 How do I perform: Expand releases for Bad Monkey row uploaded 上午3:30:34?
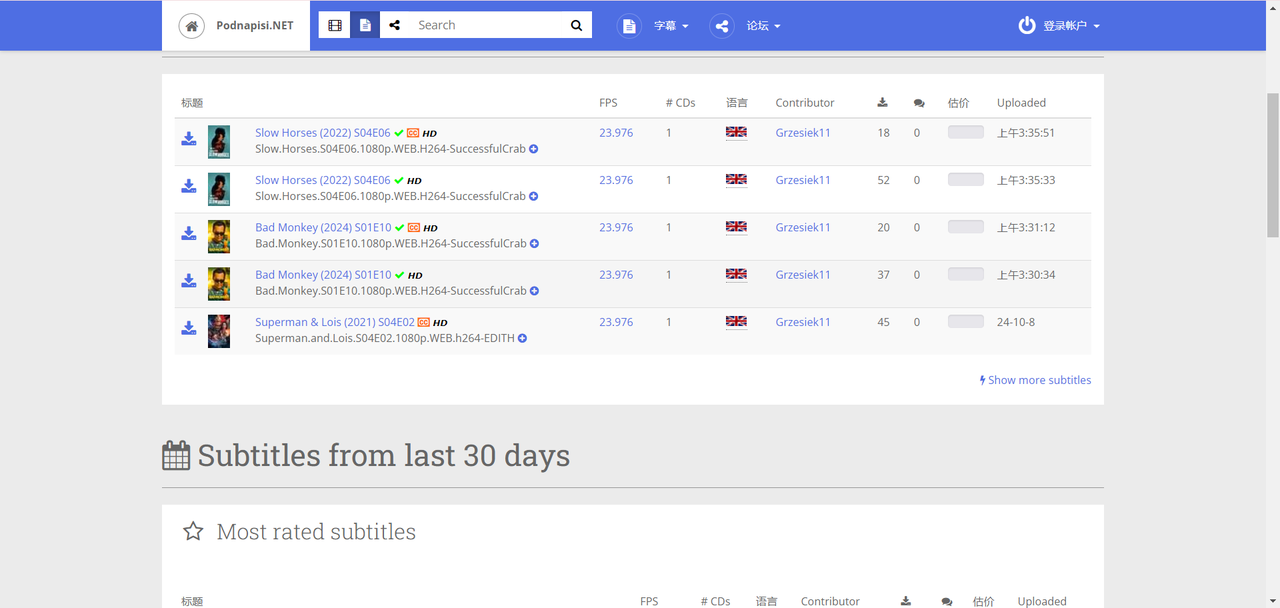[x=534, y=291]
